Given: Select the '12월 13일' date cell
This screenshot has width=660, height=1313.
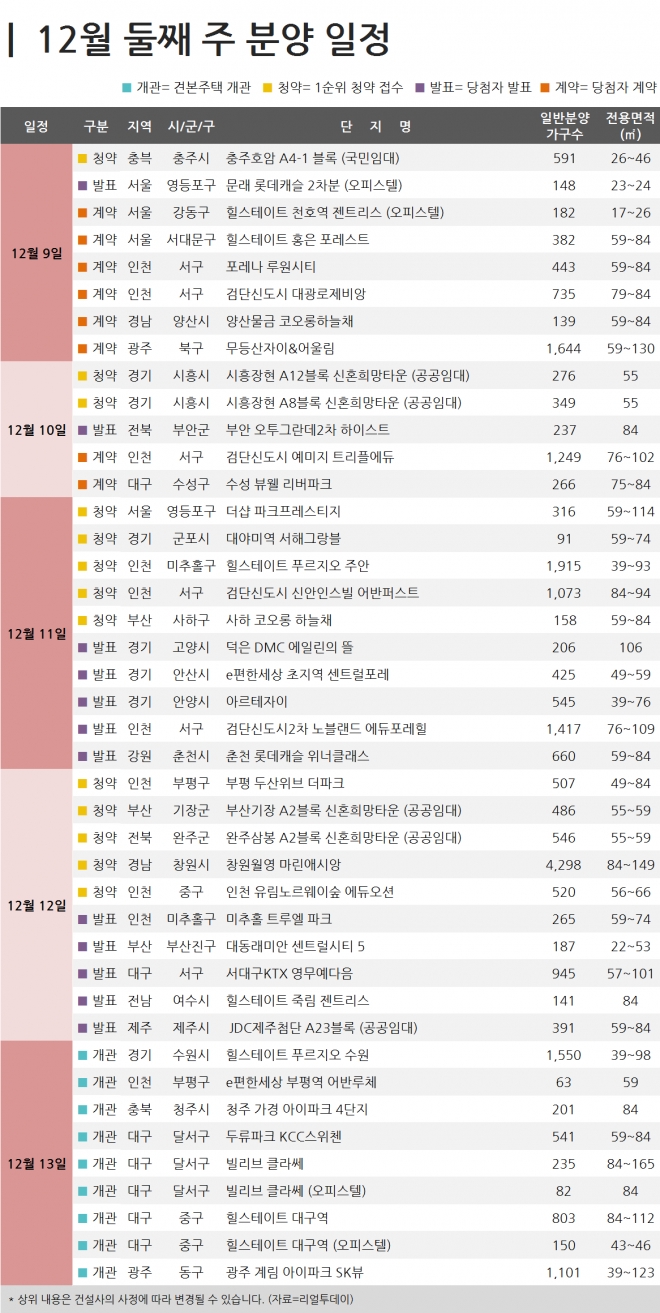Looking at the screenshot, I should point(36,1163).
